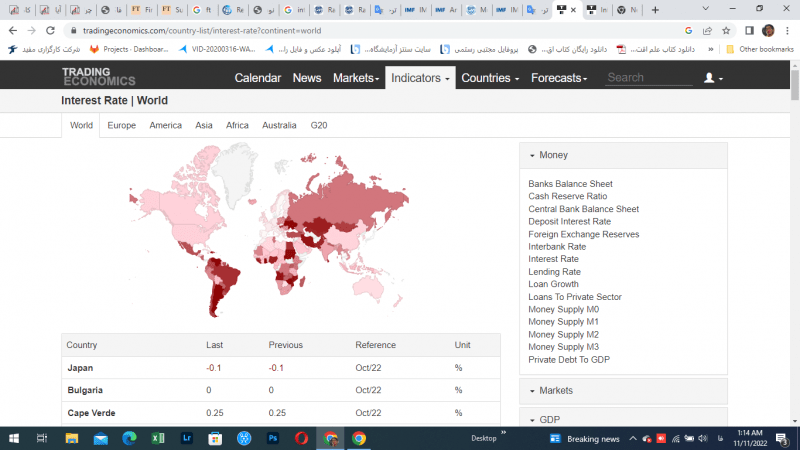800x450 pixels.
Task: Reload the page with refresh button
Action: 50,31
